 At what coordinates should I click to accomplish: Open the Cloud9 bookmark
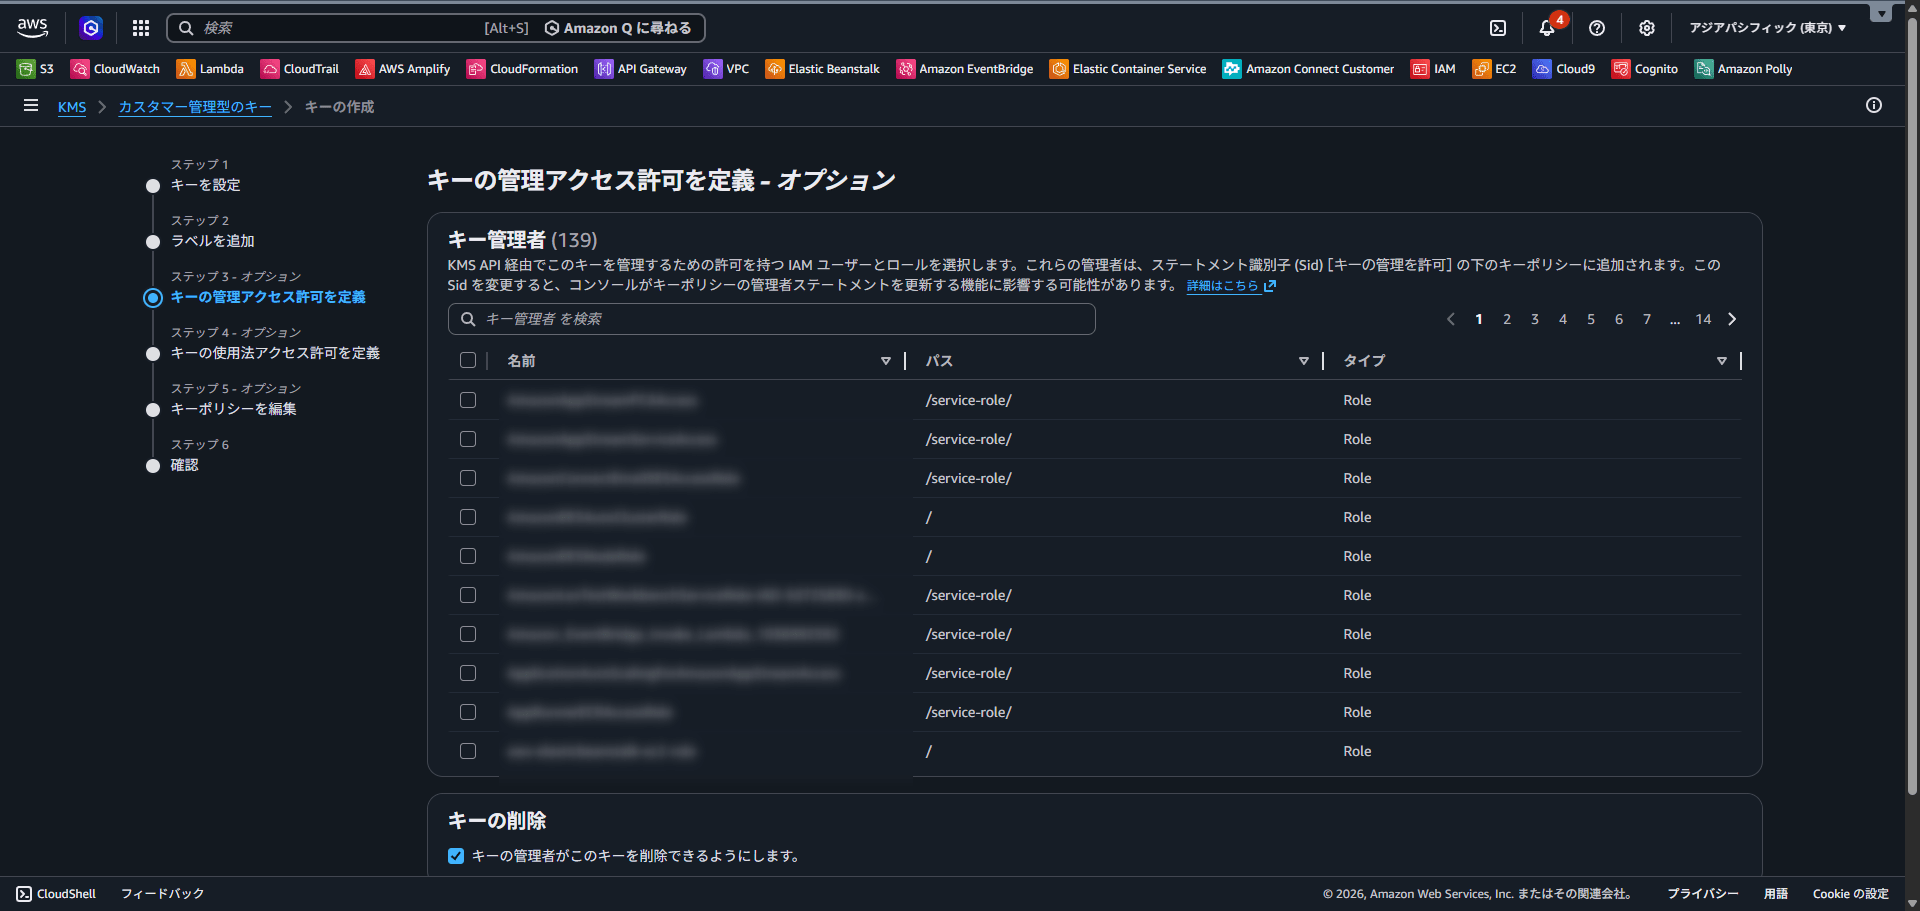point(1564,69)
